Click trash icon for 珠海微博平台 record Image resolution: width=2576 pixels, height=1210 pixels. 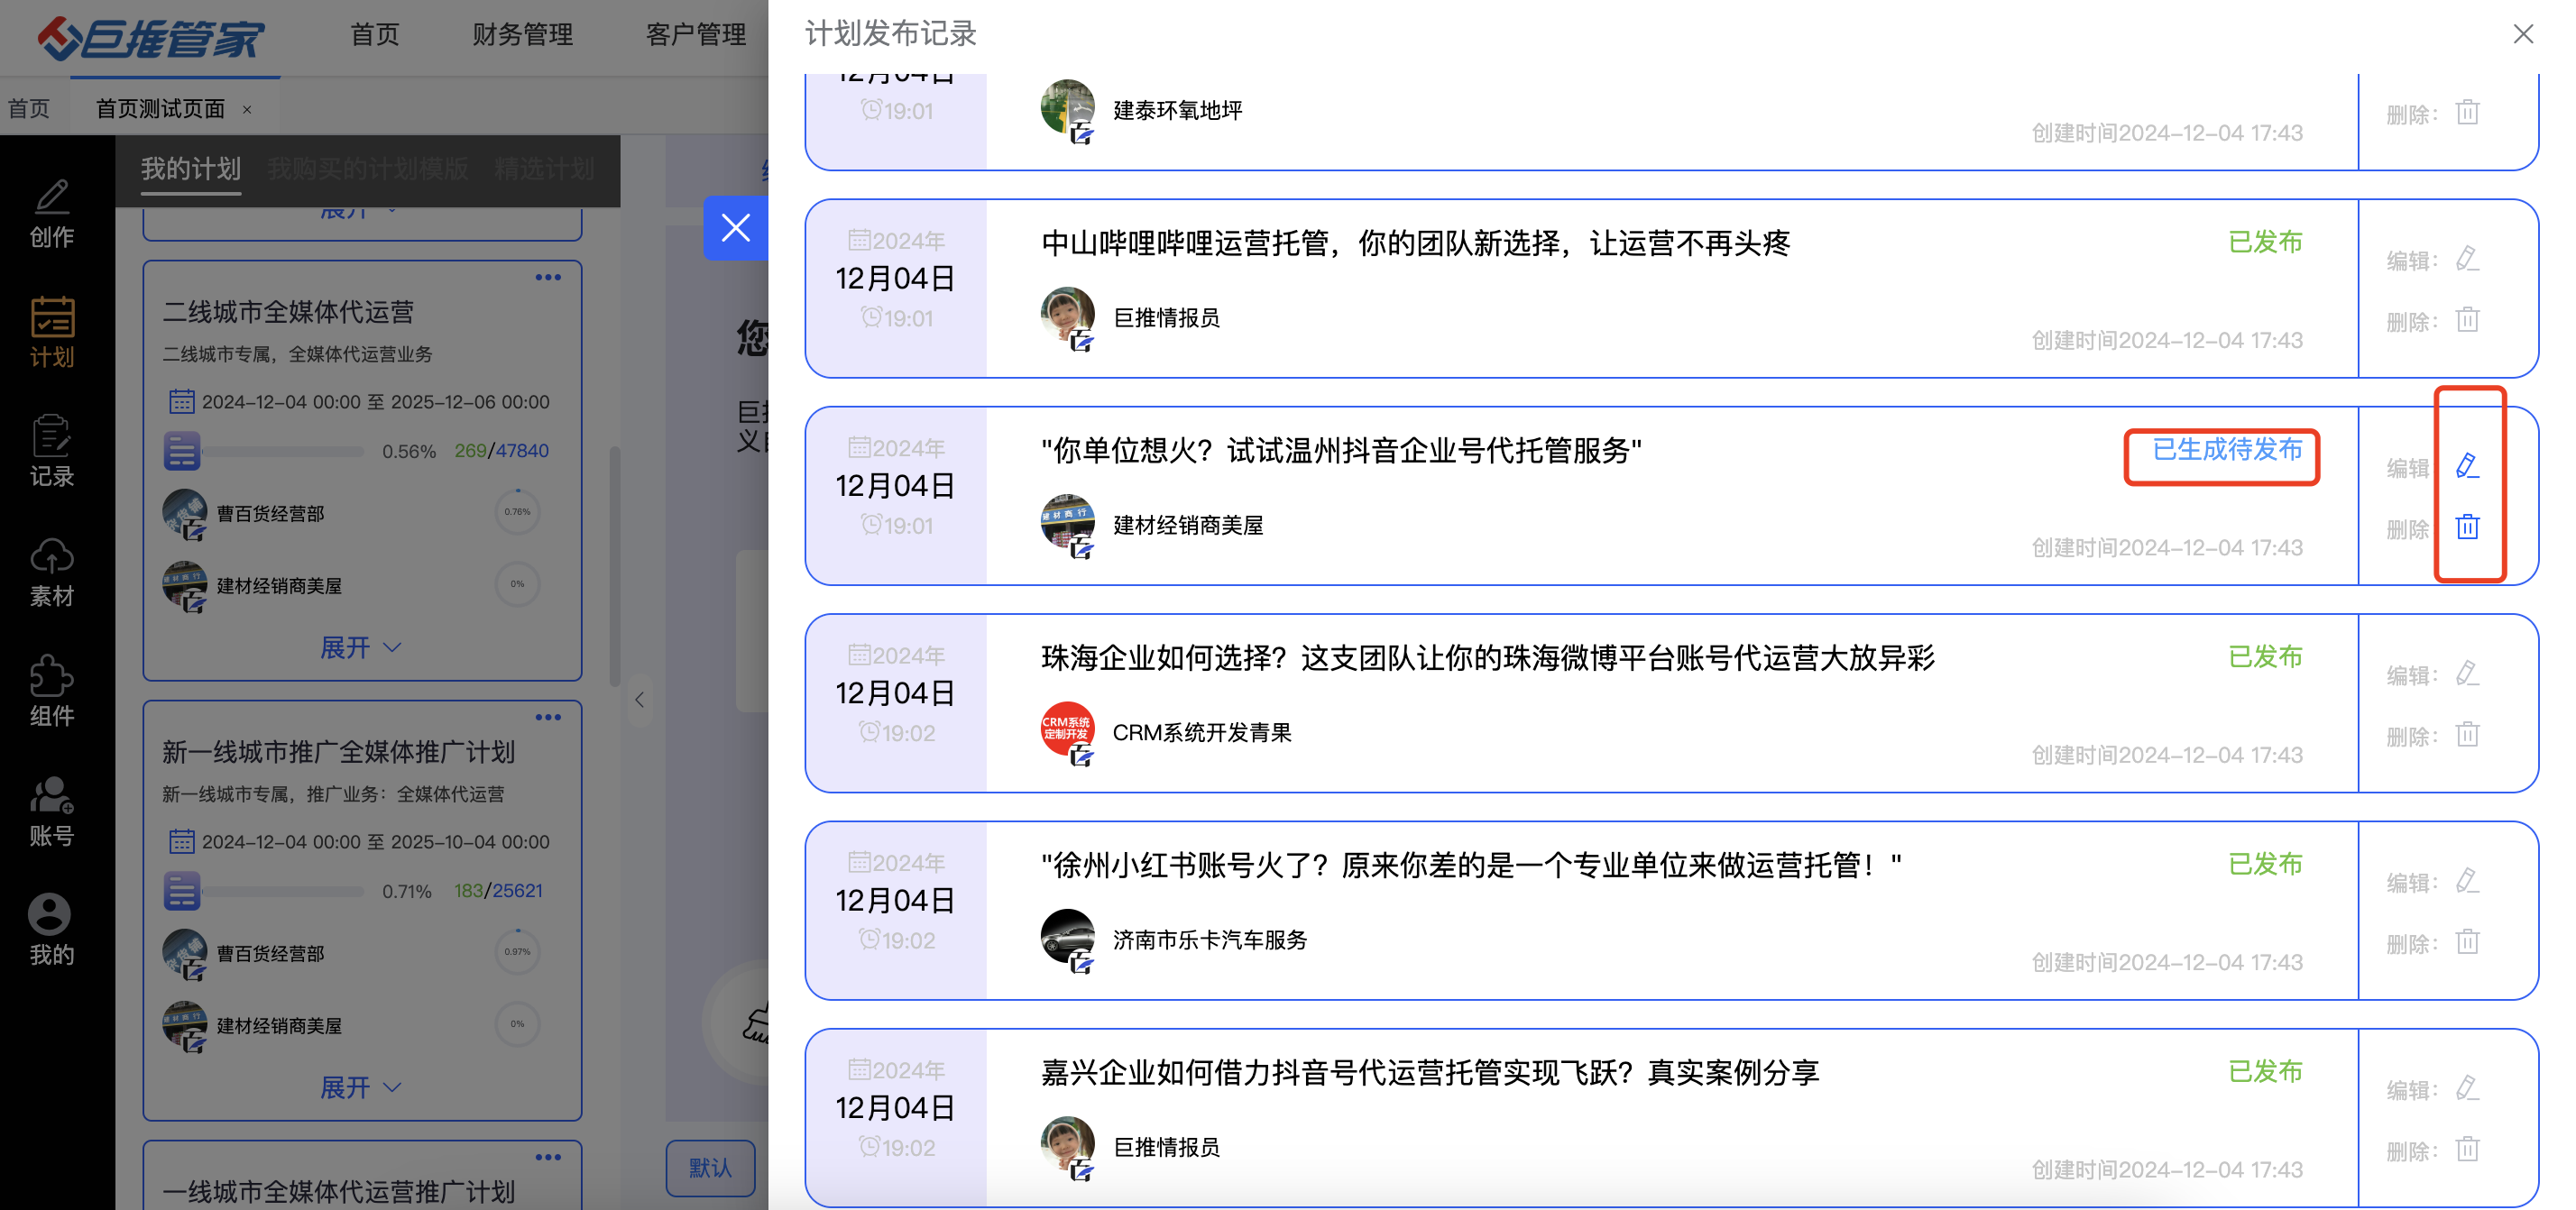tap(2467, 735)
